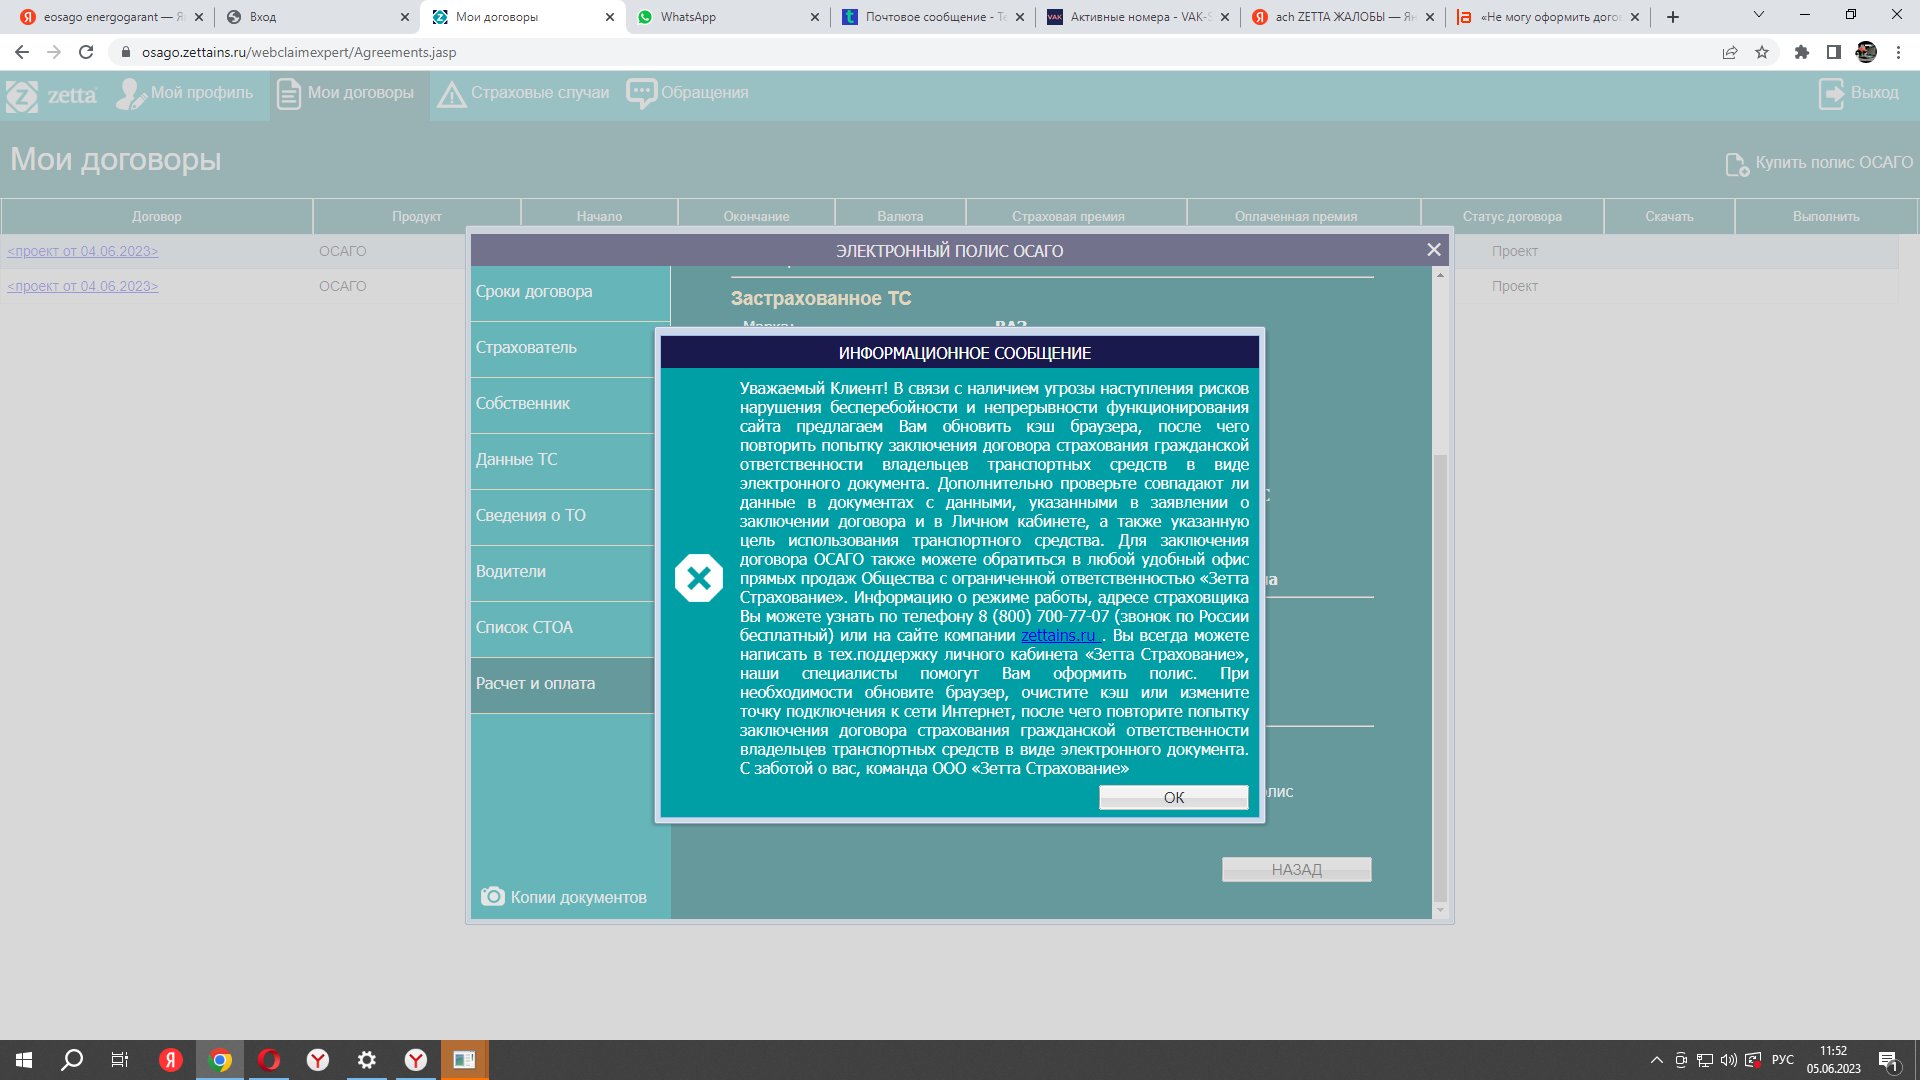This screenshot has width=1920, height=1080.
Task: Open the zettains.ru link in message
Action: [x=1061, y=636]
